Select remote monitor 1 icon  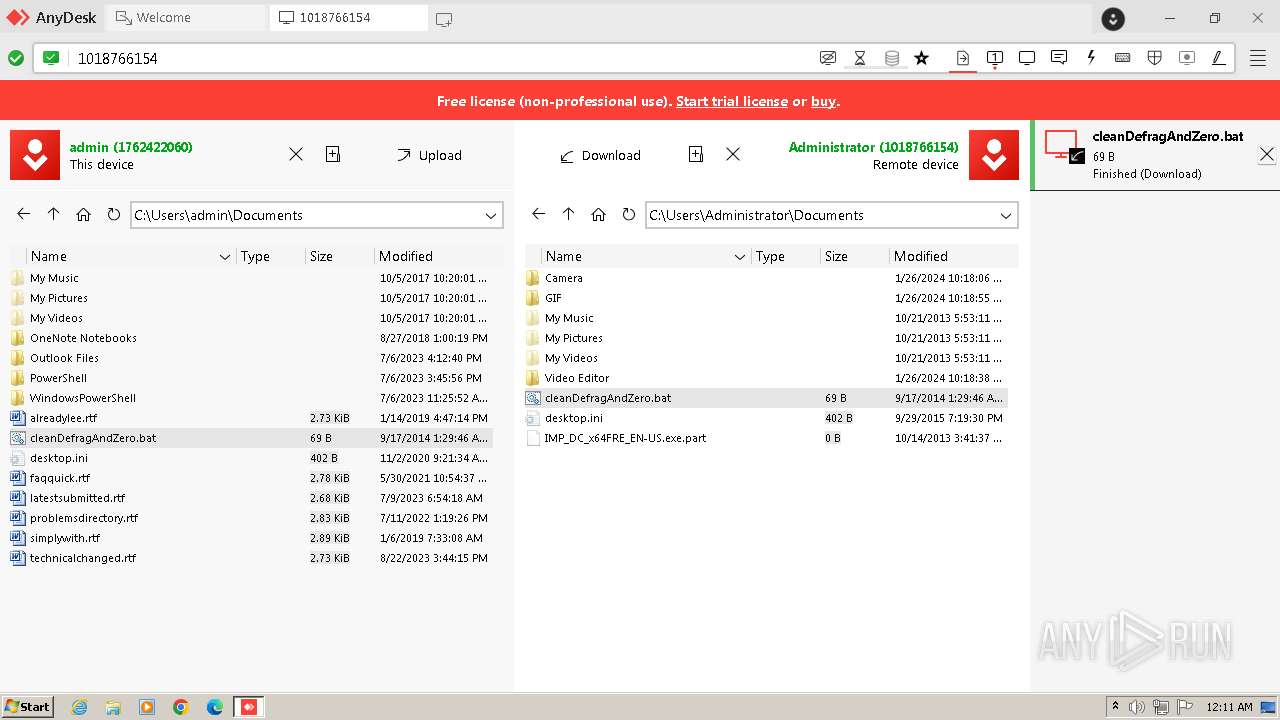(995, 58)
